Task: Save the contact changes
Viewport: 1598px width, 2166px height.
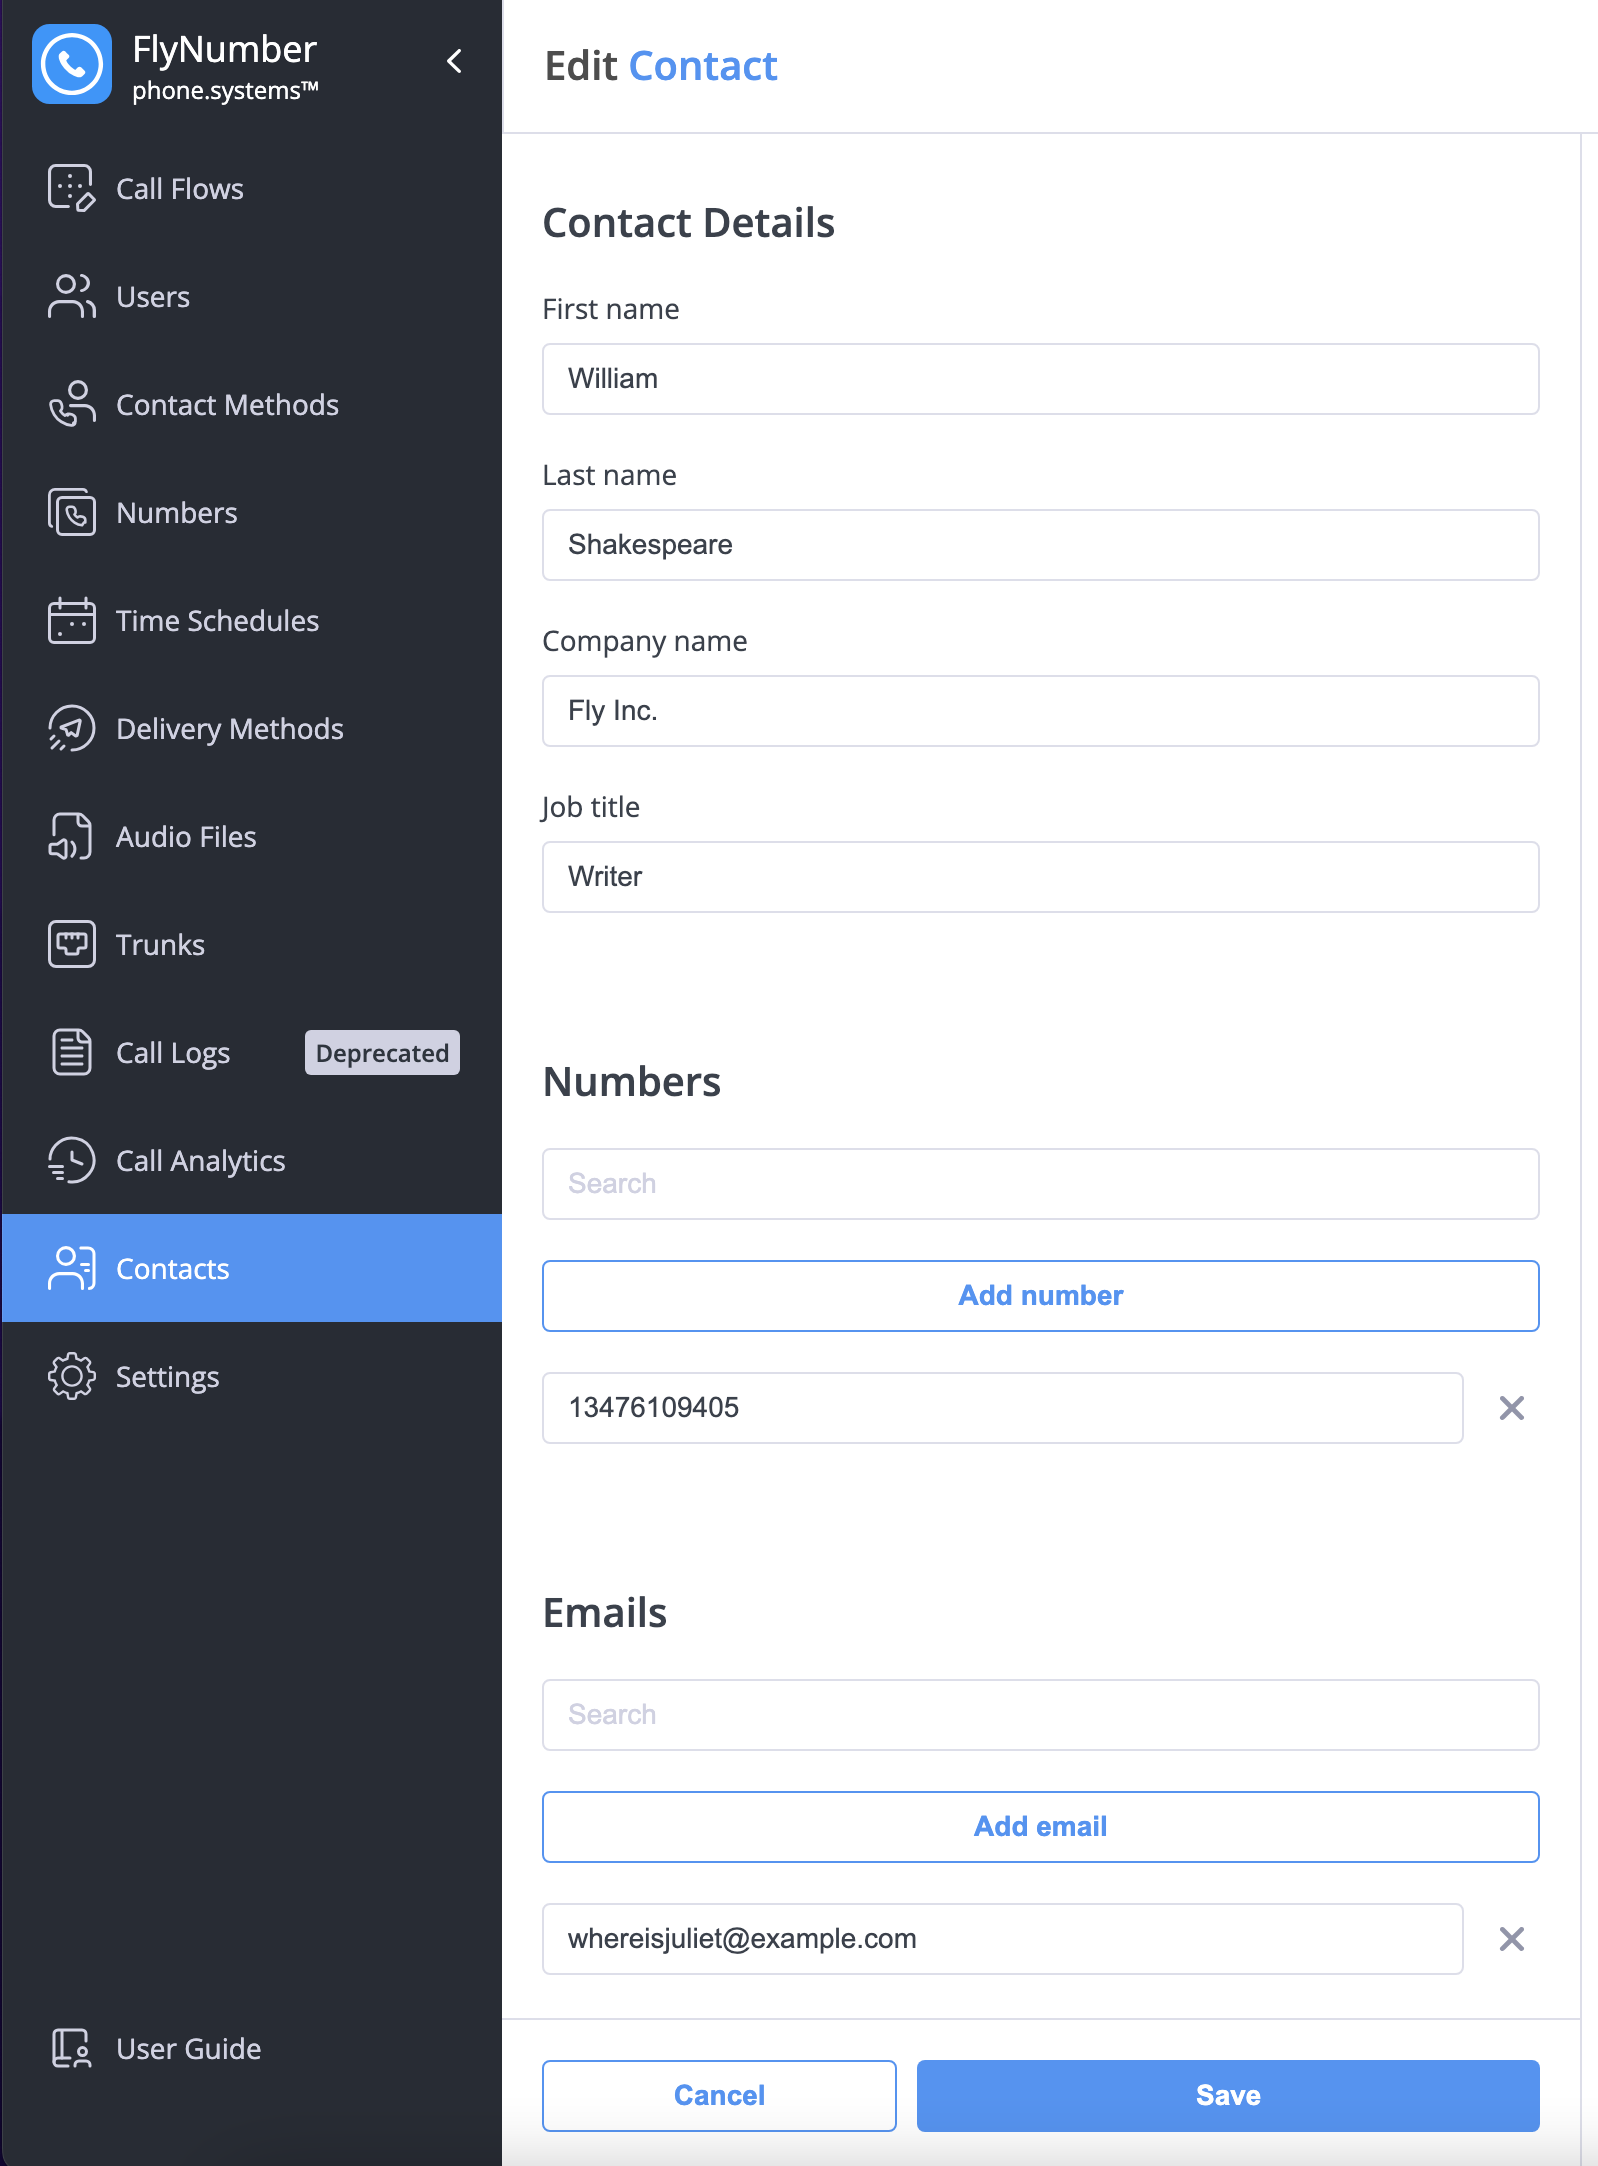Action: click(x=1228, y=2095)
